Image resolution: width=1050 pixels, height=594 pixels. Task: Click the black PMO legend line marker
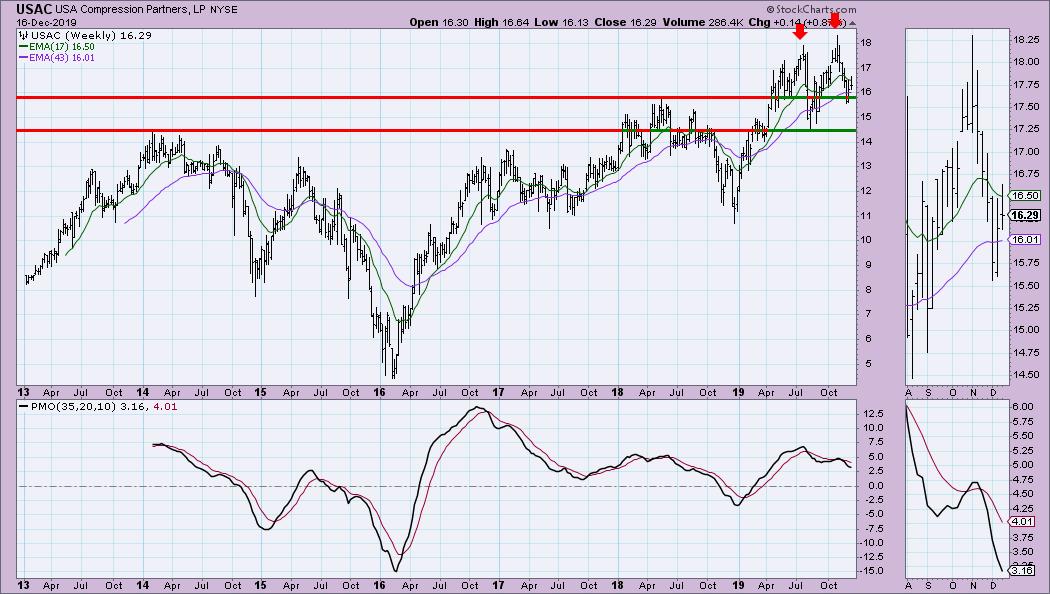[x=23, y=406]
